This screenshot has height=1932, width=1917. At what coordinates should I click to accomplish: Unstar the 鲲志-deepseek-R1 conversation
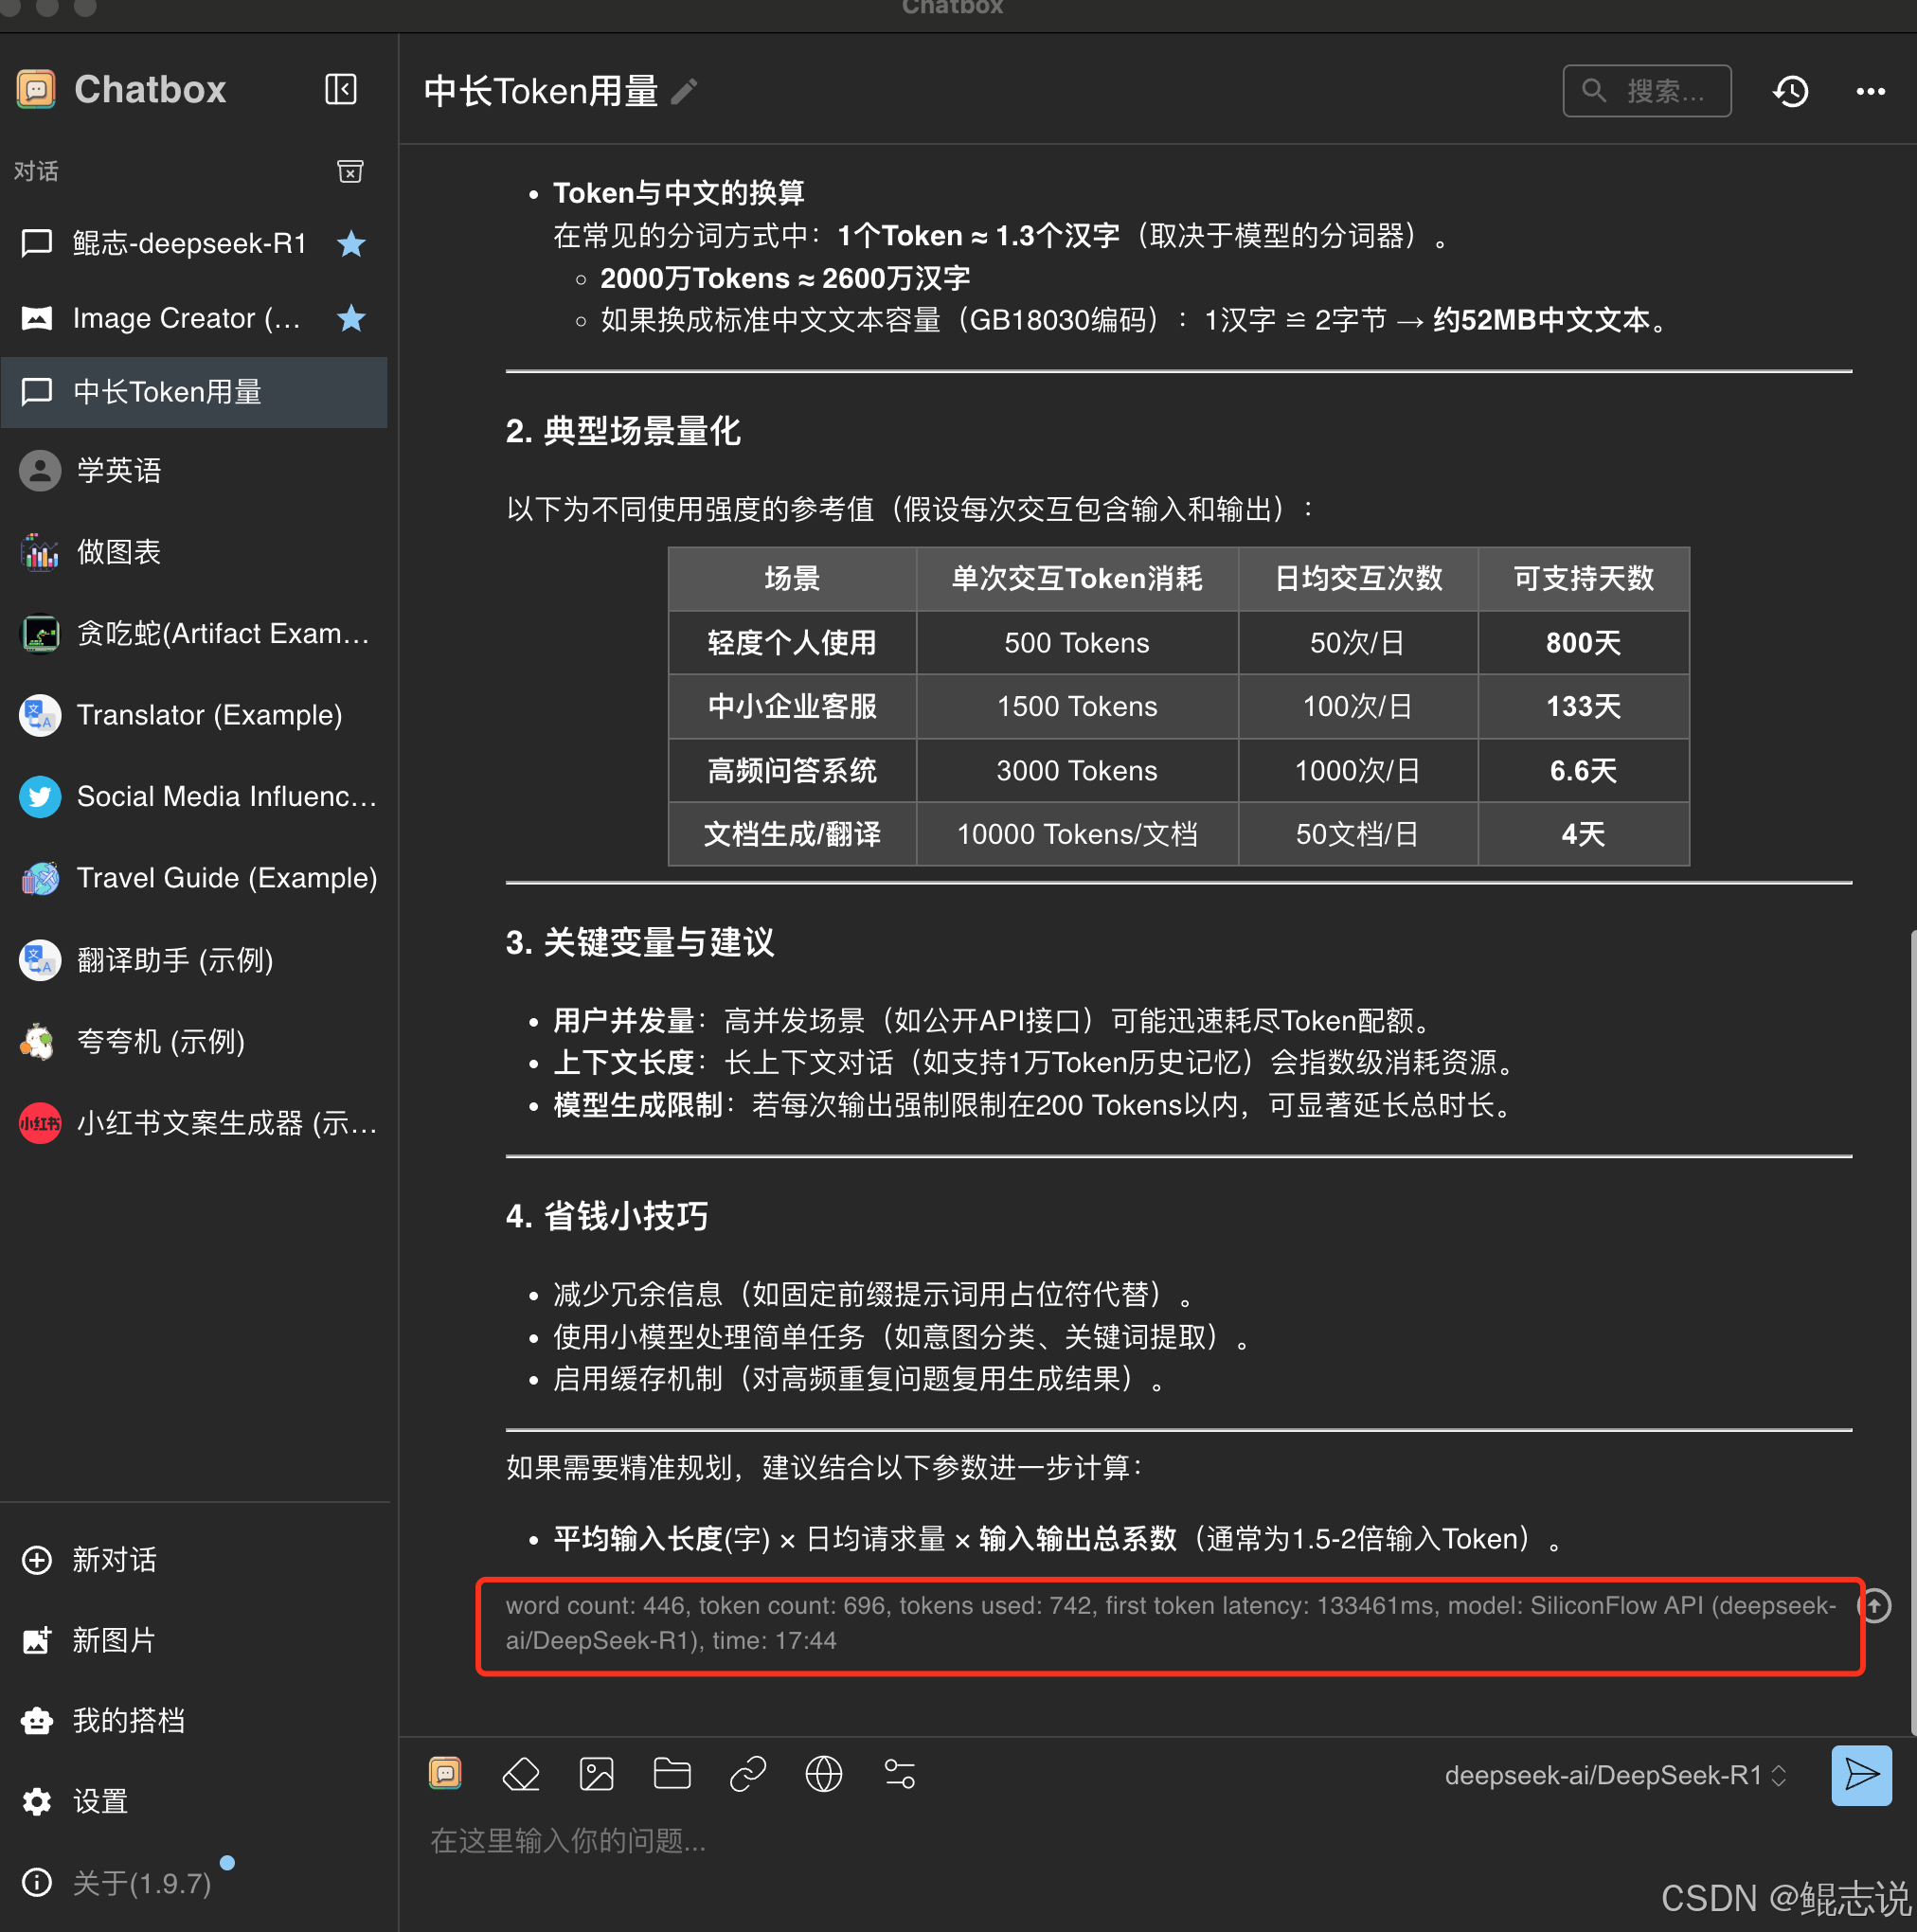(351, 244)
